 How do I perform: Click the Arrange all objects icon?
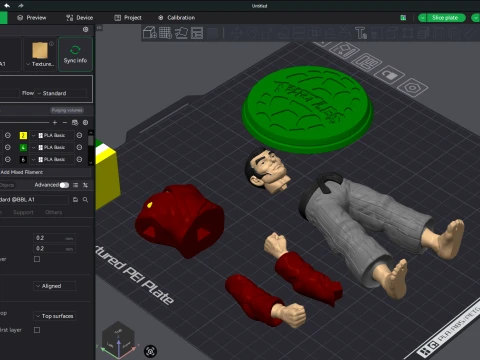[197, 33]
